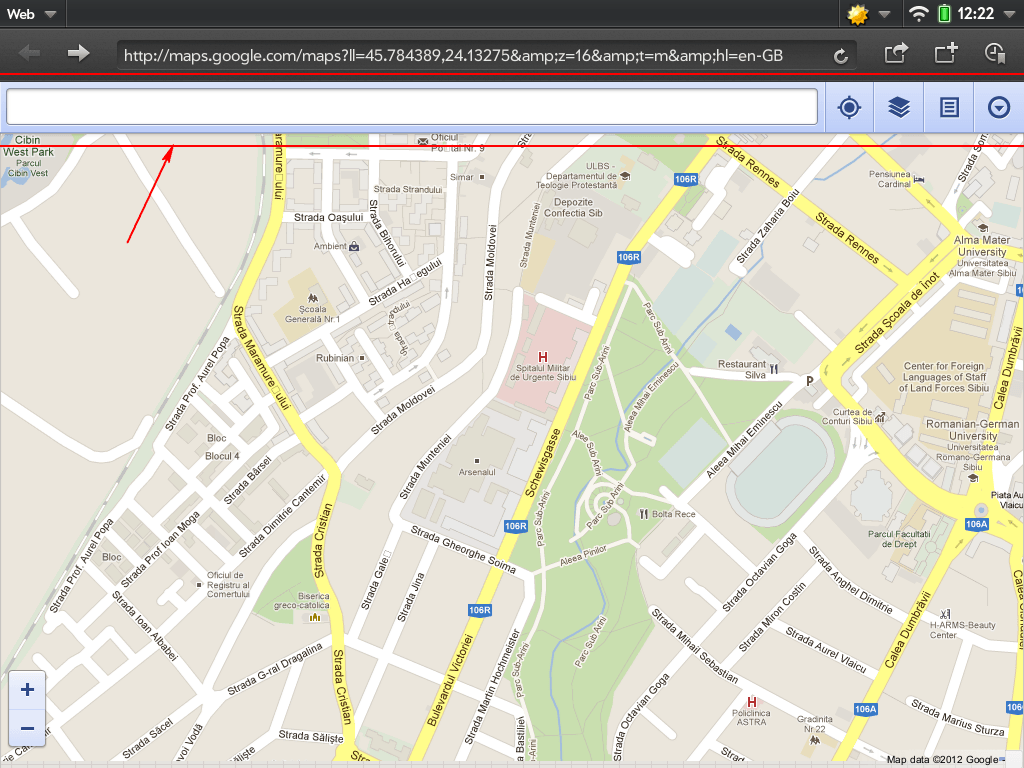This screenshot has height=768, width=1024.
Task: Tap the circled down-arrow options control
Action: [998, 107]
